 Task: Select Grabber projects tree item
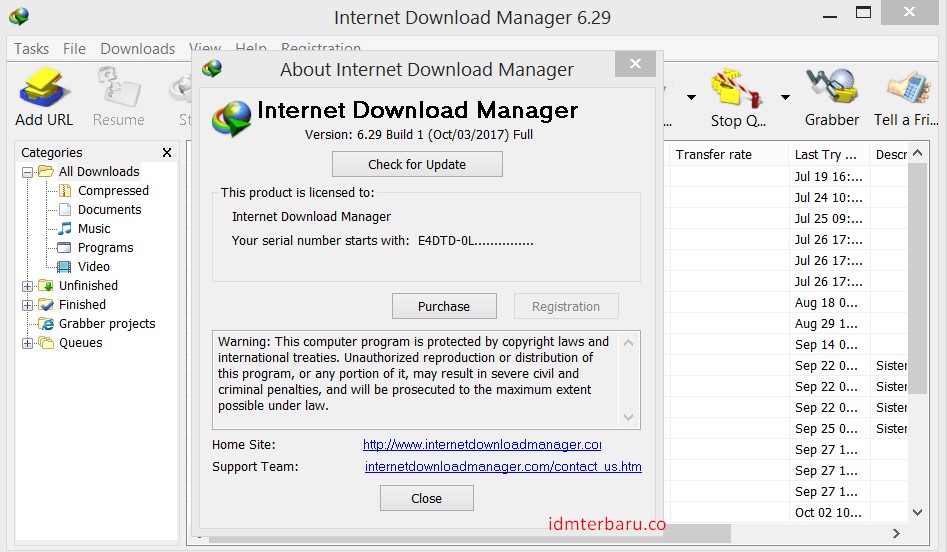[107, 324]
